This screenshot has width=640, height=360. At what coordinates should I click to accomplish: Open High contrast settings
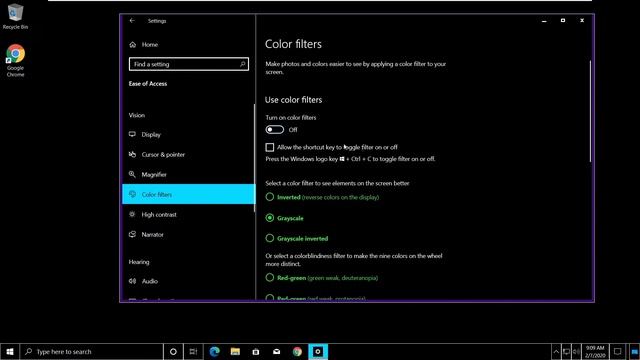click(x=189, y=214)
